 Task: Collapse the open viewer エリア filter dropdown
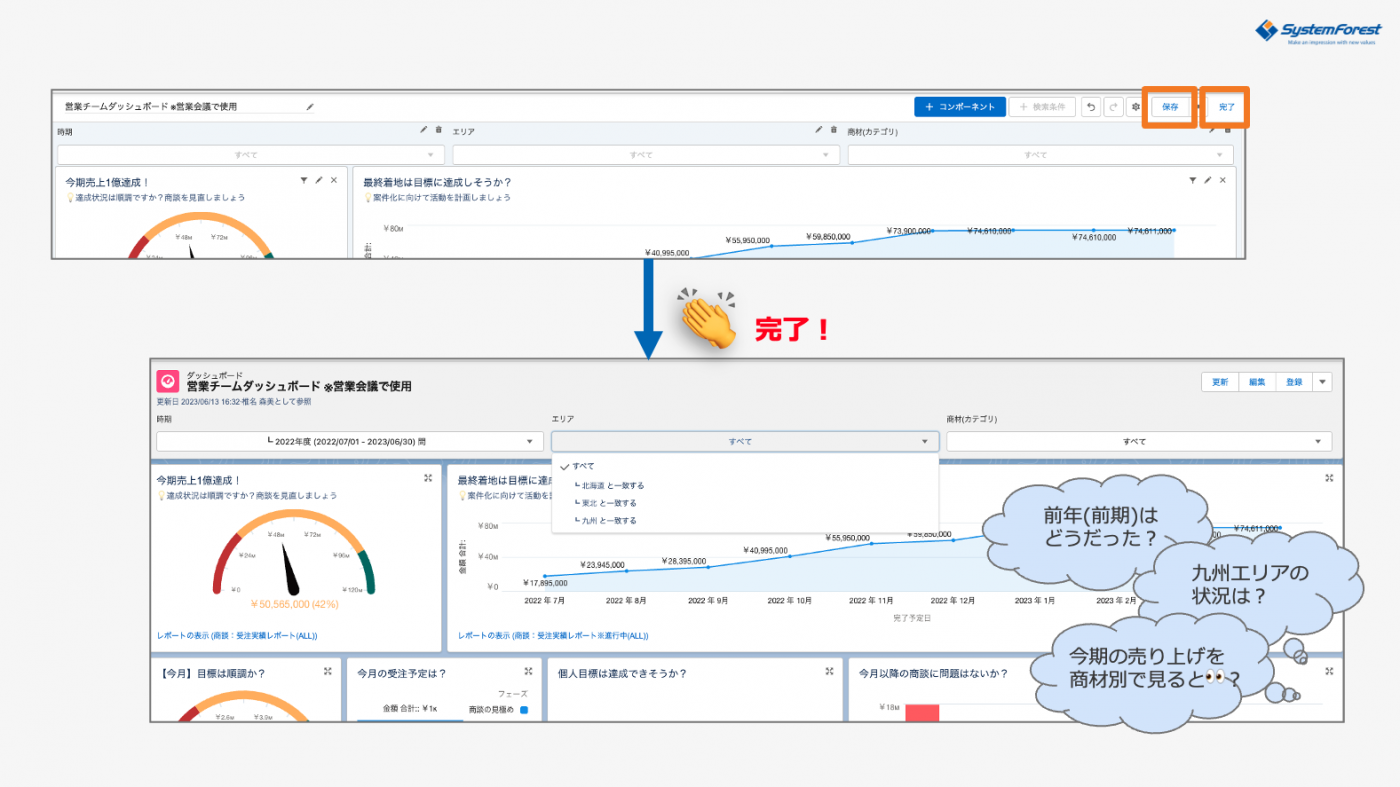[745, 441]
